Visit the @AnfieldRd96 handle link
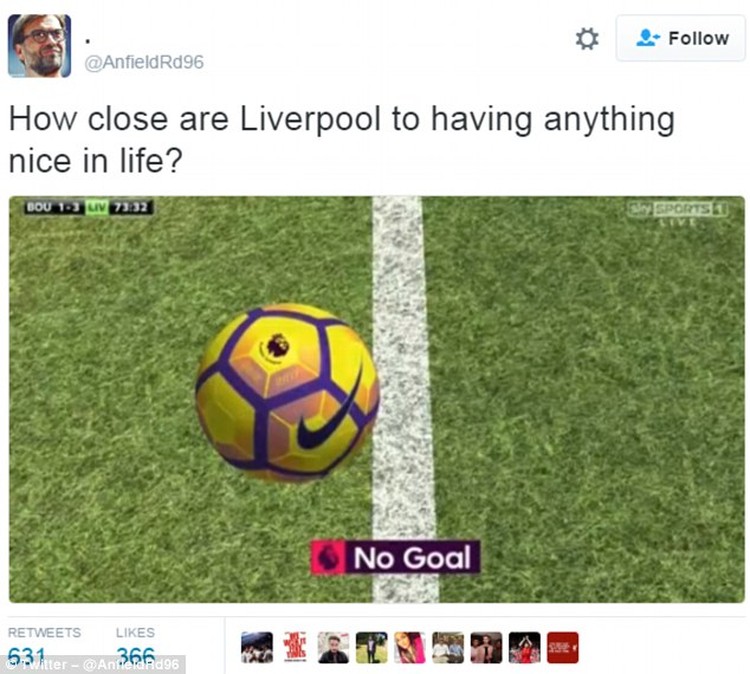The width and height of the screenshot is (750, 674). (144, 62)
